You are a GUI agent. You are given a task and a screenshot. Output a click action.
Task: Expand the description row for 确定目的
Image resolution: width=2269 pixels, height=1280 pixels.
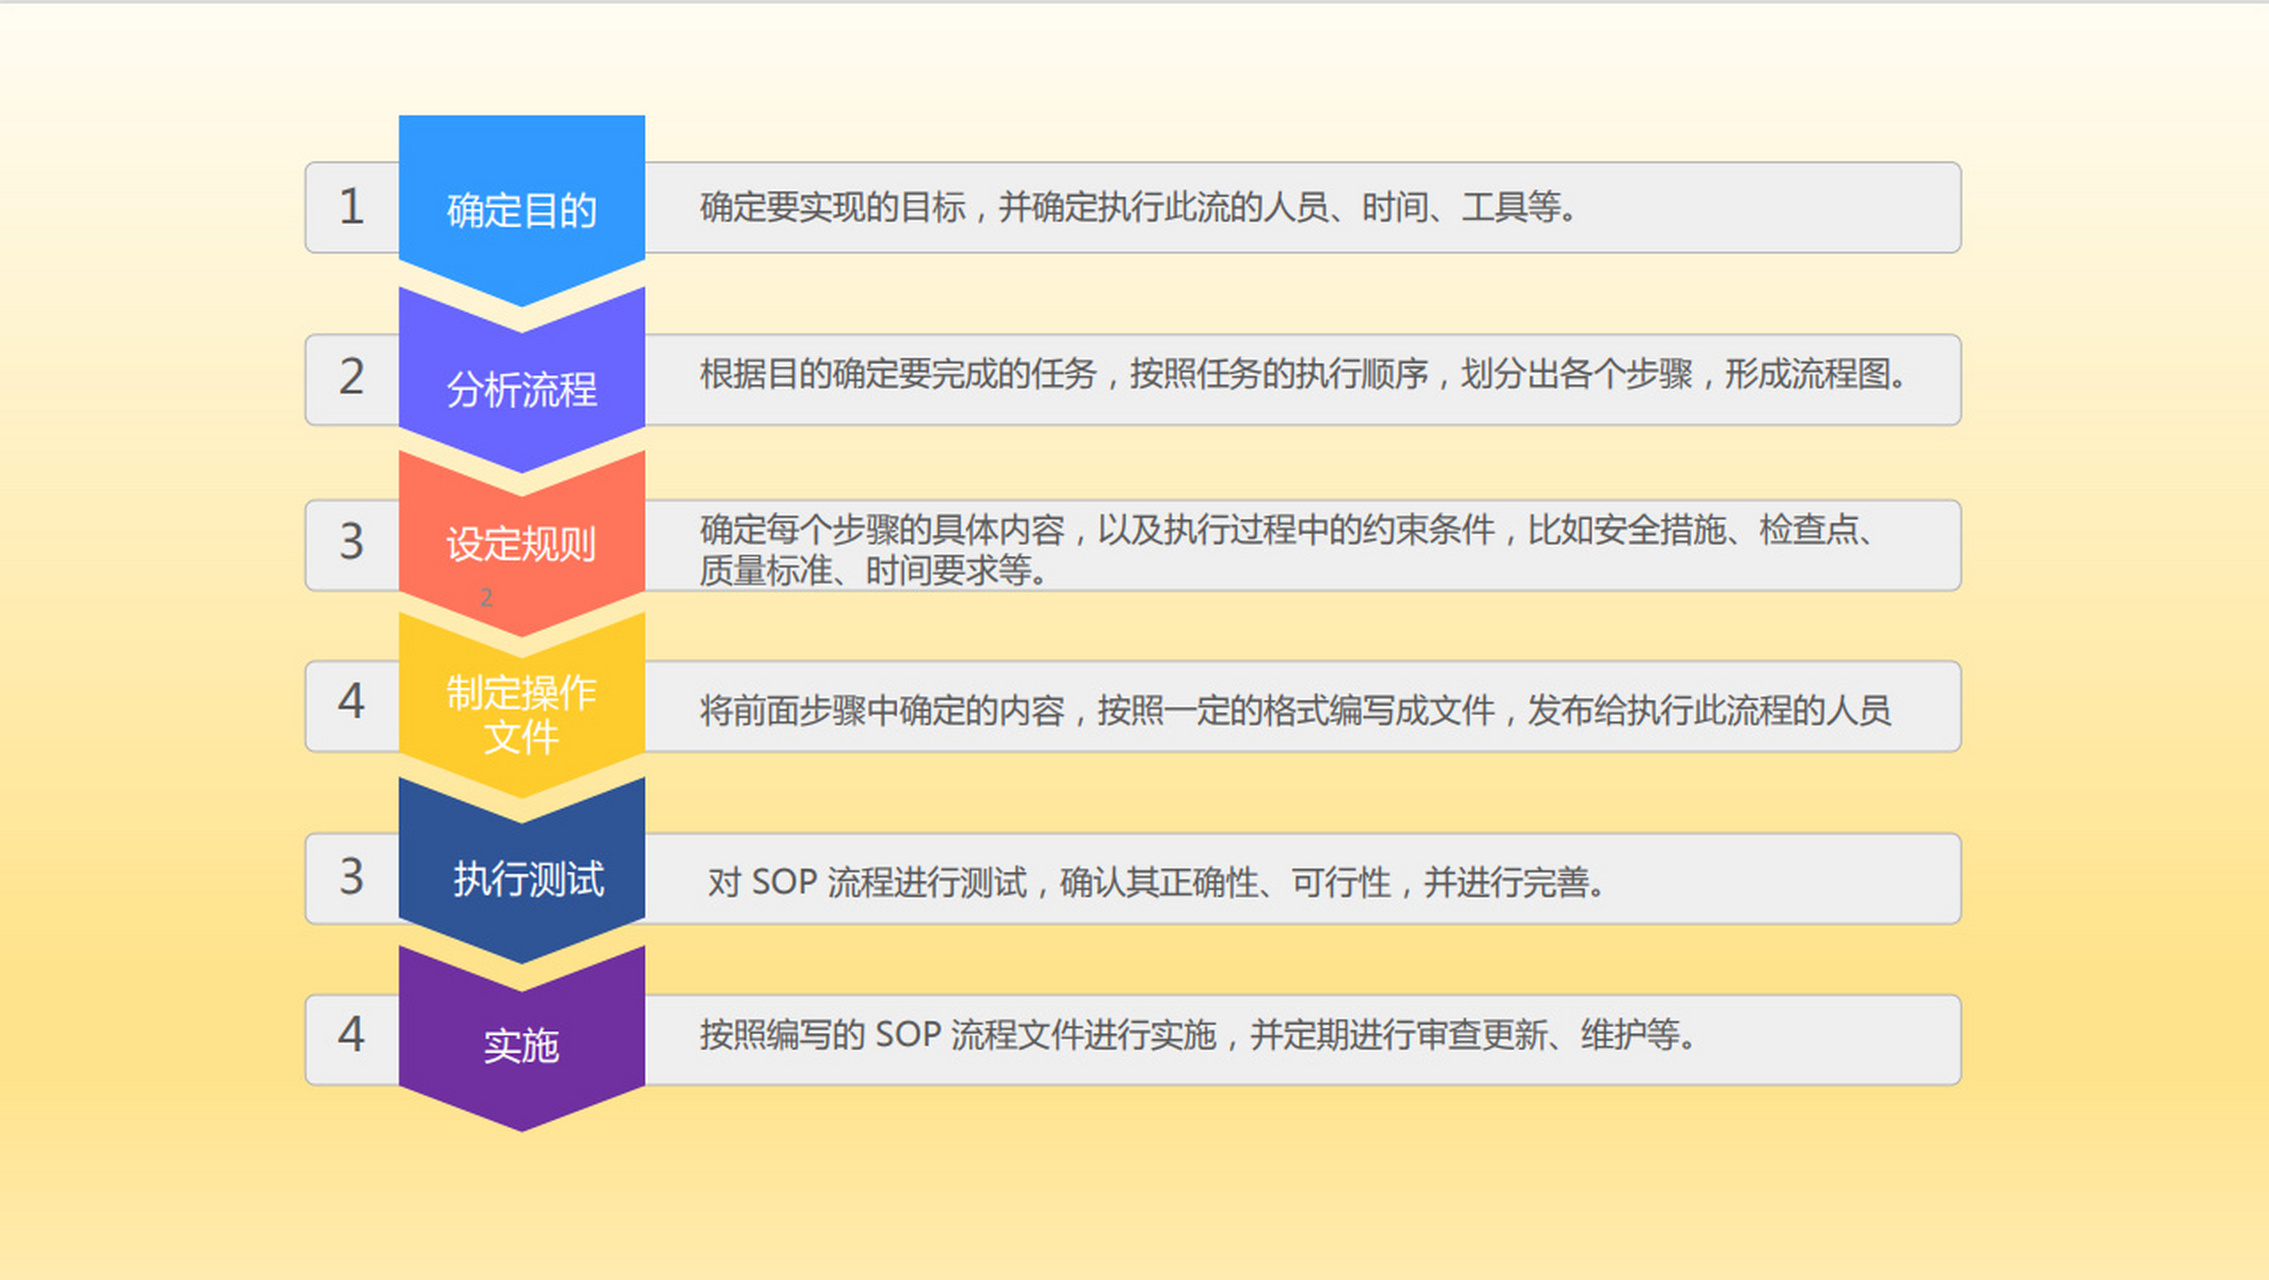pos(1300,208)
